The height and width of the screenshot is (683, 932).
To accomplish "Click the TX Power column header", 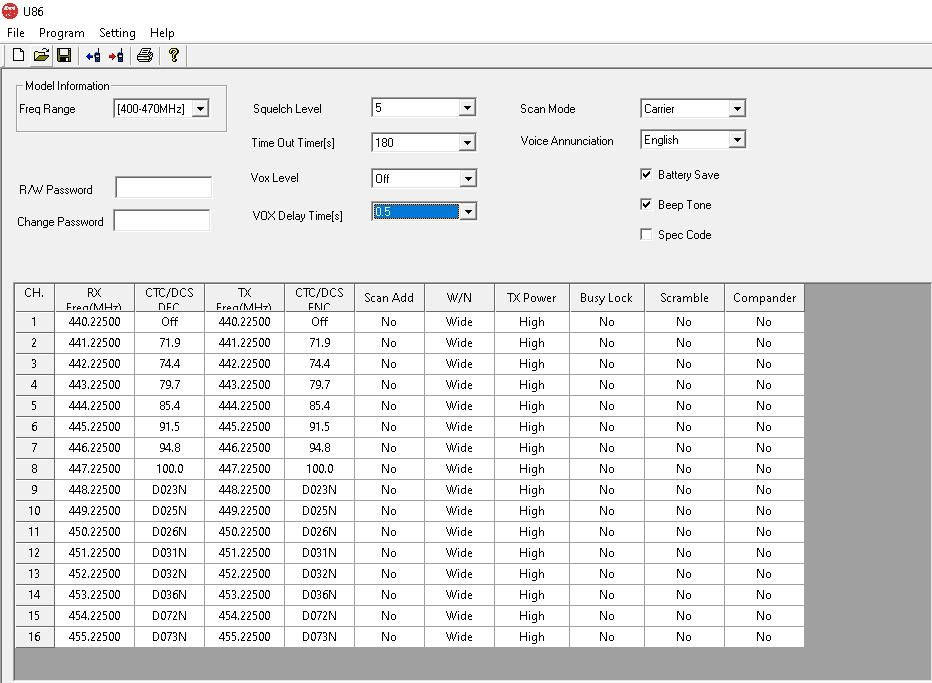I will click(x=532, y=297).
